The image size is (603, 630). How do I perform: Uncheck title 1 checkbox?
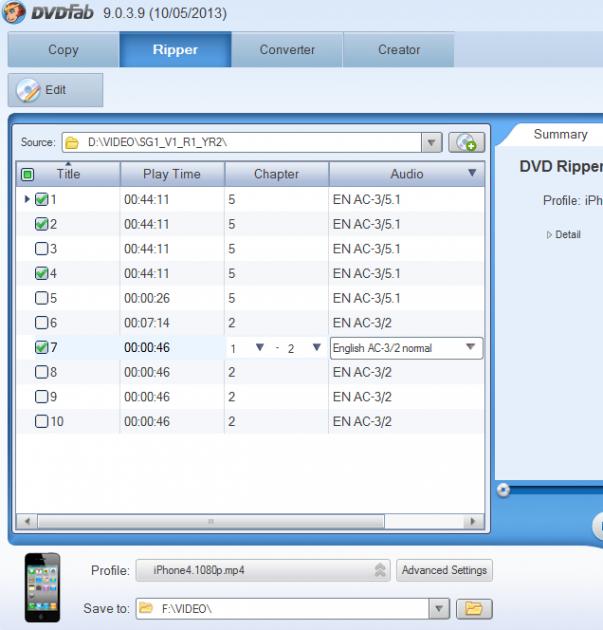click(41, 199)
